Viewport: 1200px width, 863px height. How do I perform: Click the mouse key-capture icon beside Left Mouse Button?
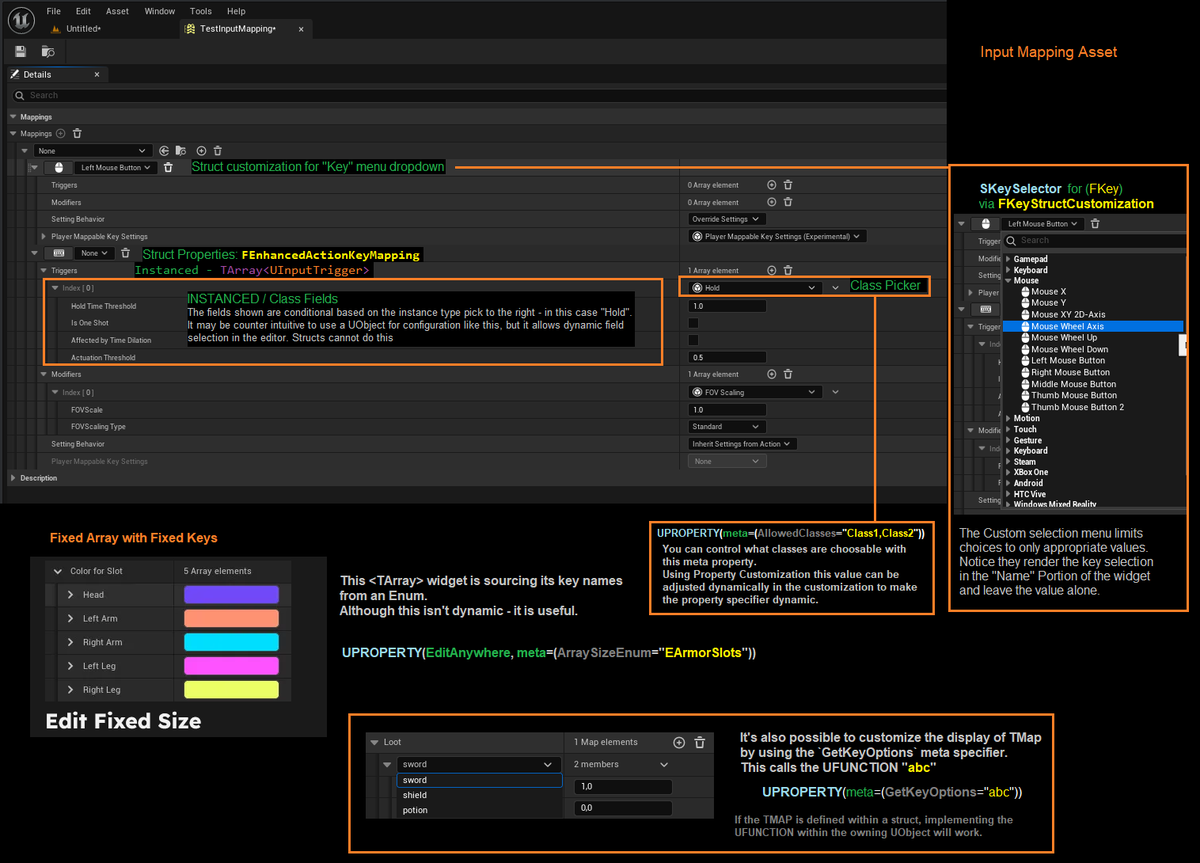pyautogui.click(x=59, y=168)
